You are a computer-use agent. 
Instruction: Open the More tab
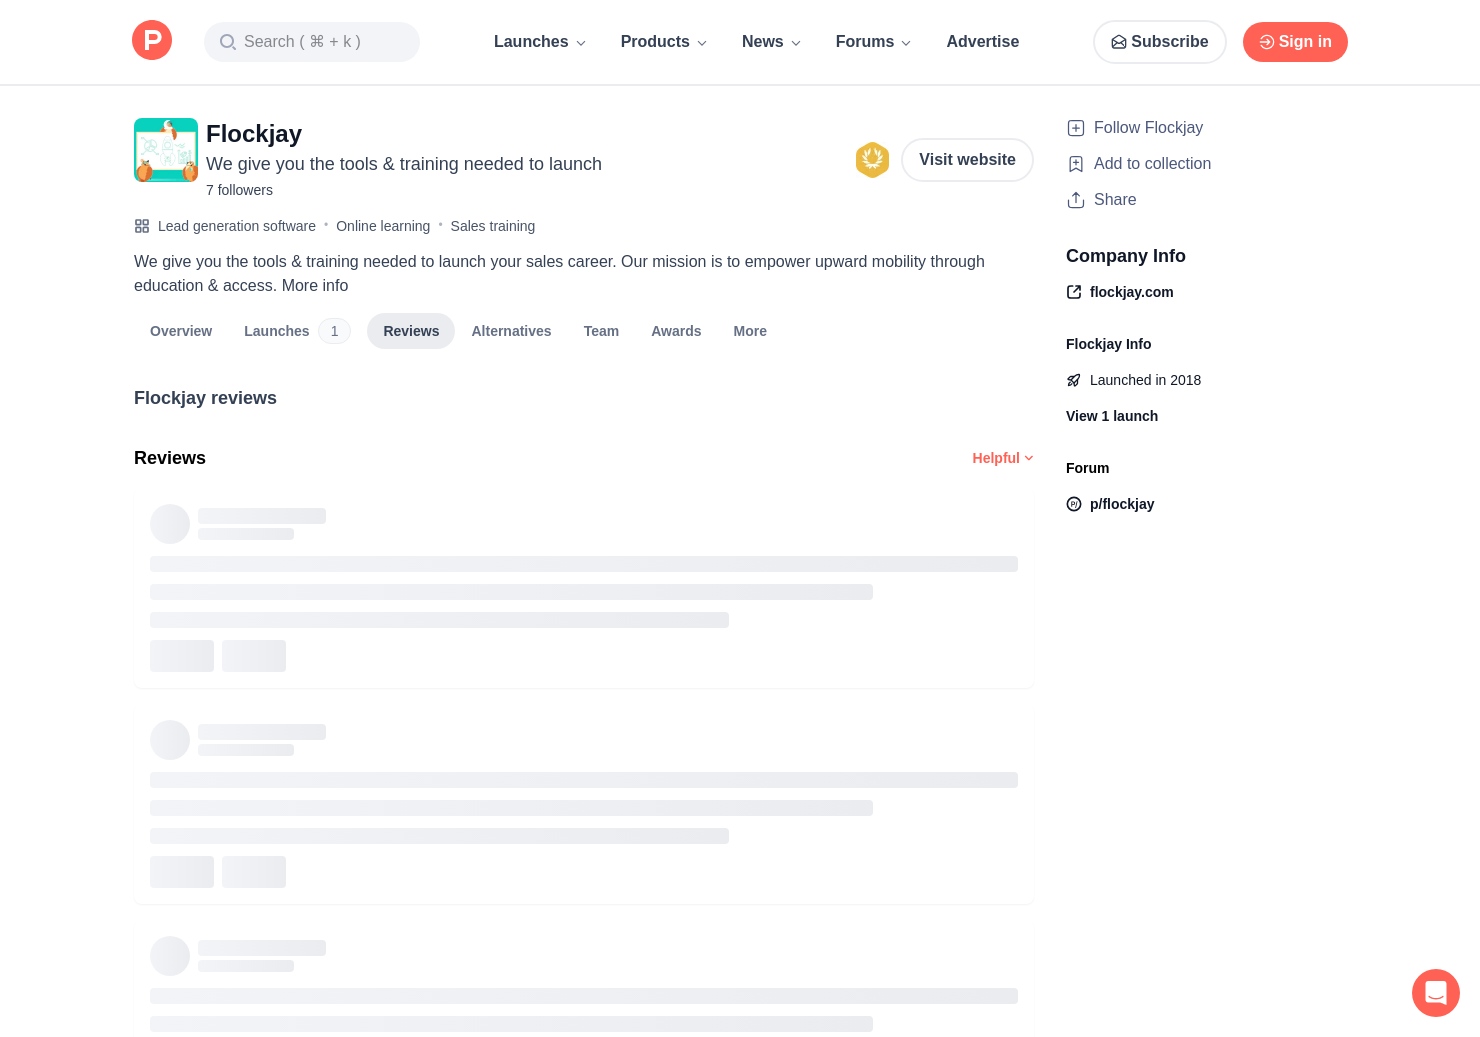point(750,331)
